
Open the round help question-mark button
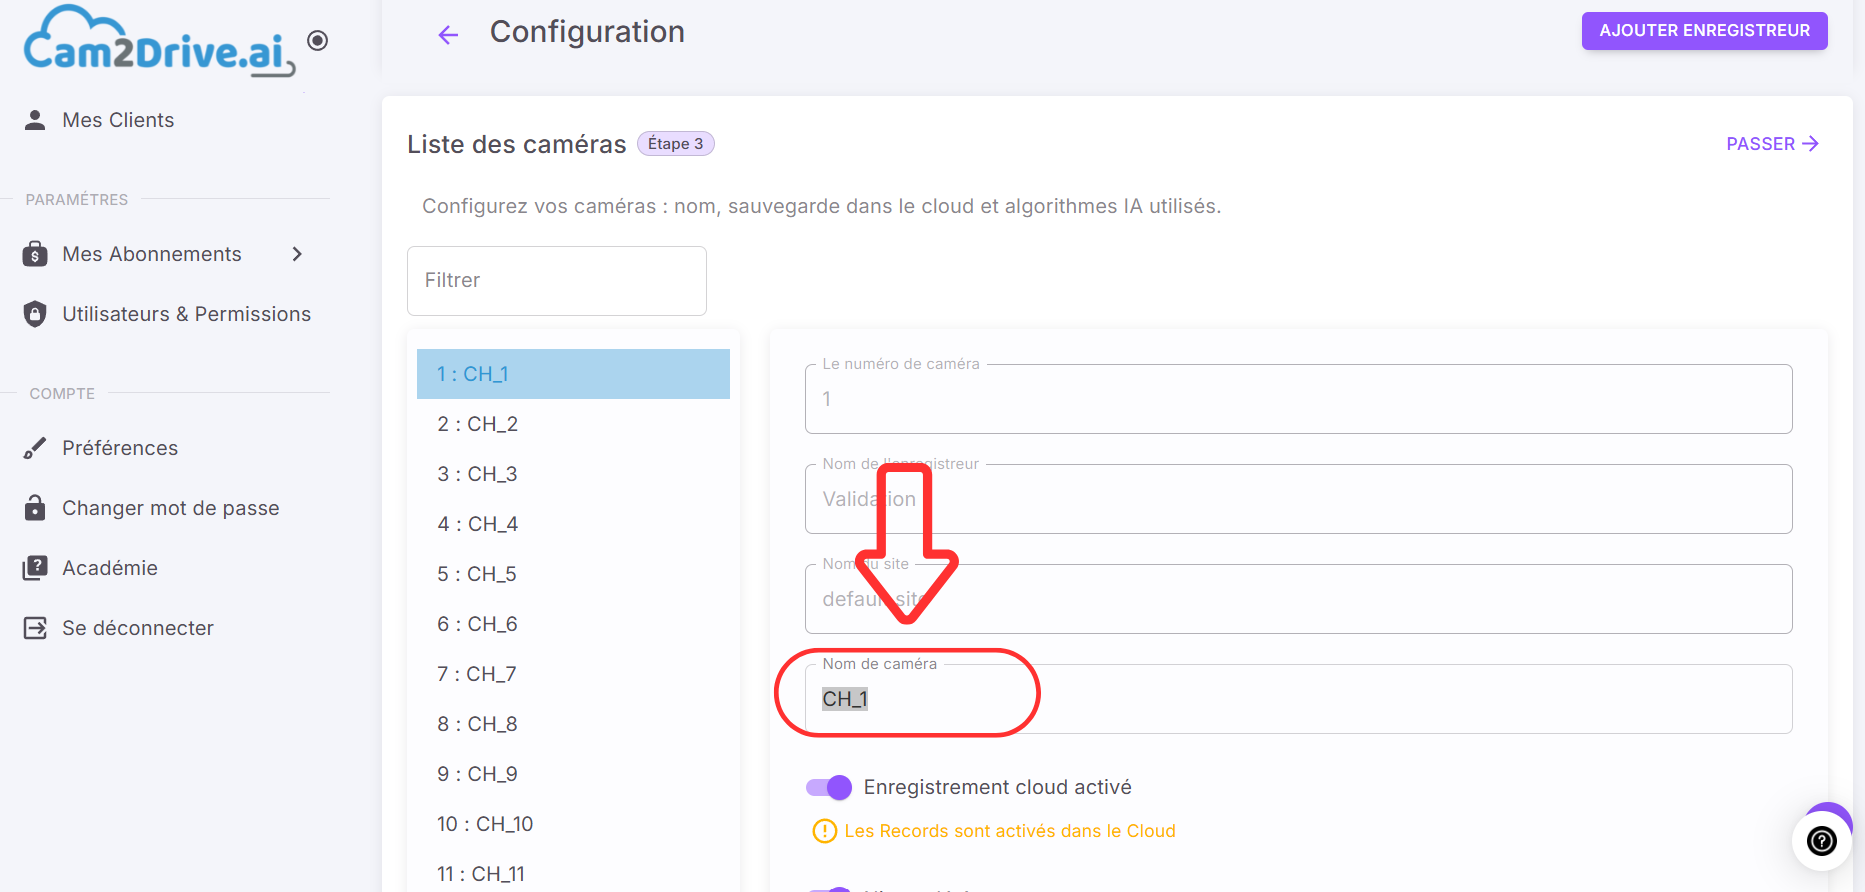[x=1821, y=841]
